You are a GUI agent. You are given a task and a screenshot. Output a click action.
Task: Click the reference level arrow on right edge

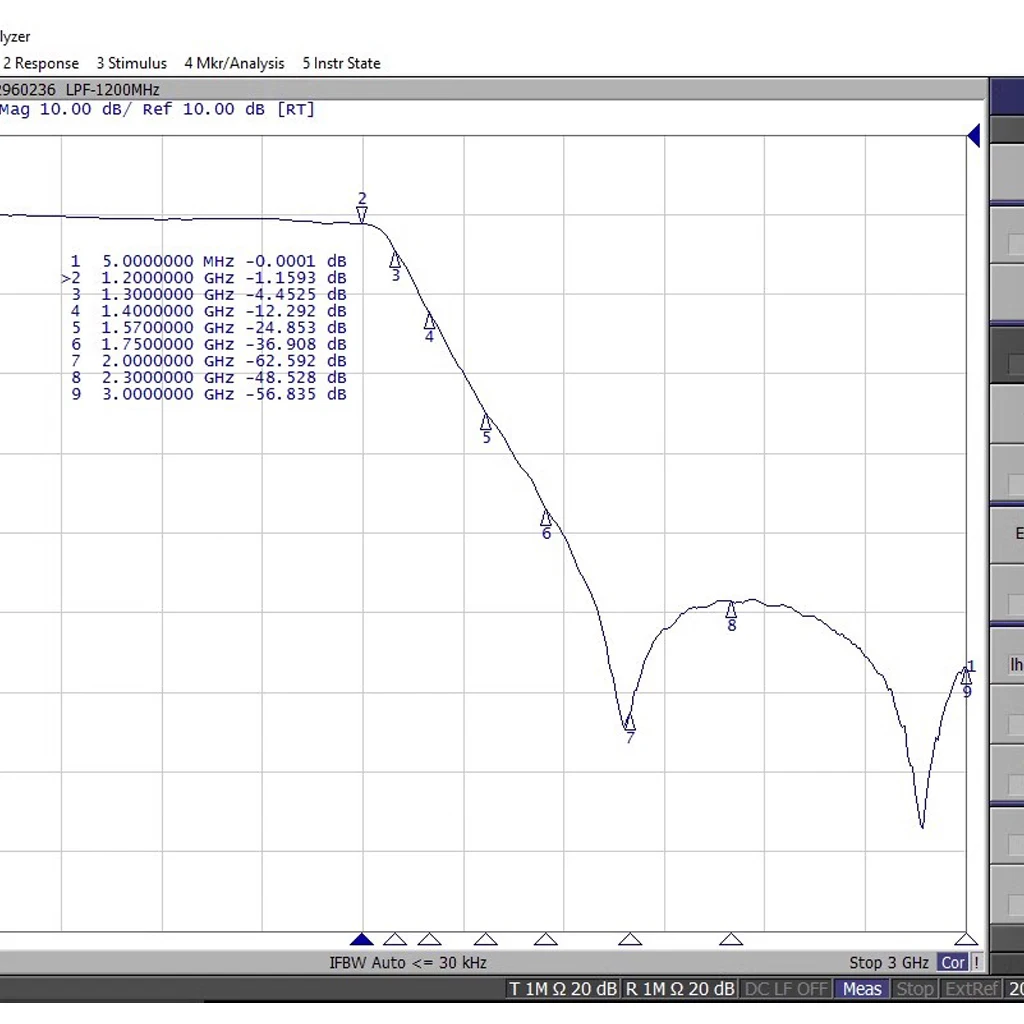click(x=973, y=137)
